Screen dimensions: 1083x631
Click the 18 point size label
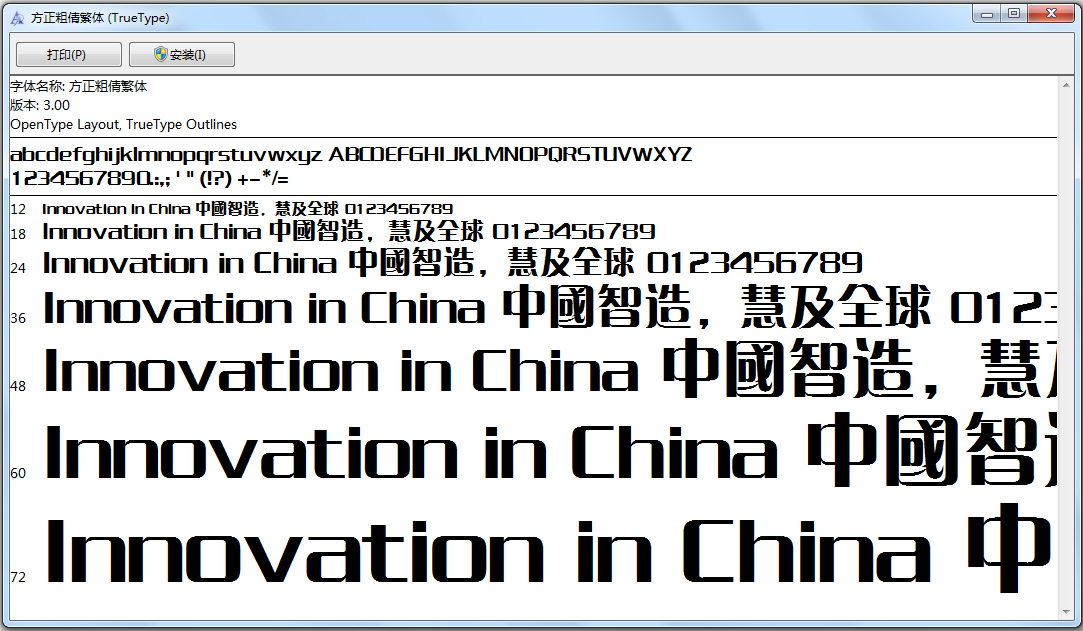[x=18, y=234]
